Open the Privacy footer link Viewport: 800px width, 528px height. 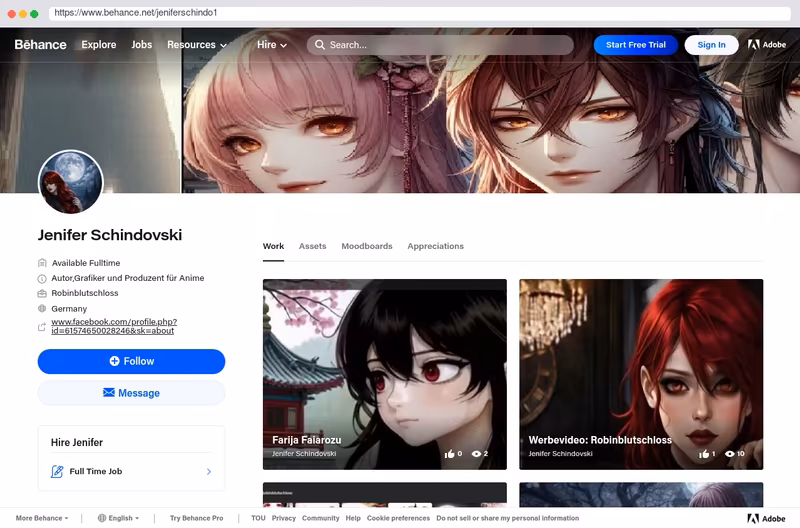pos(284,518)
